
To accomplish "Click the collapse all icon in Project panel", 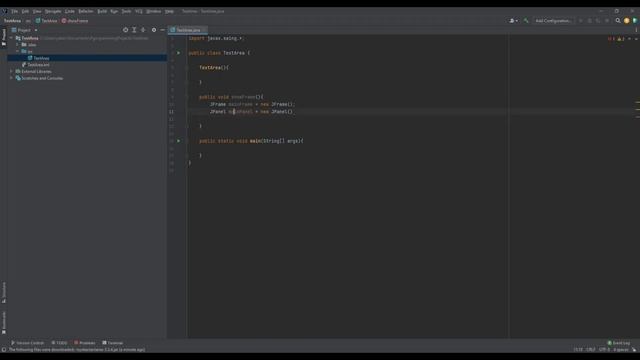I will [143, 30].
